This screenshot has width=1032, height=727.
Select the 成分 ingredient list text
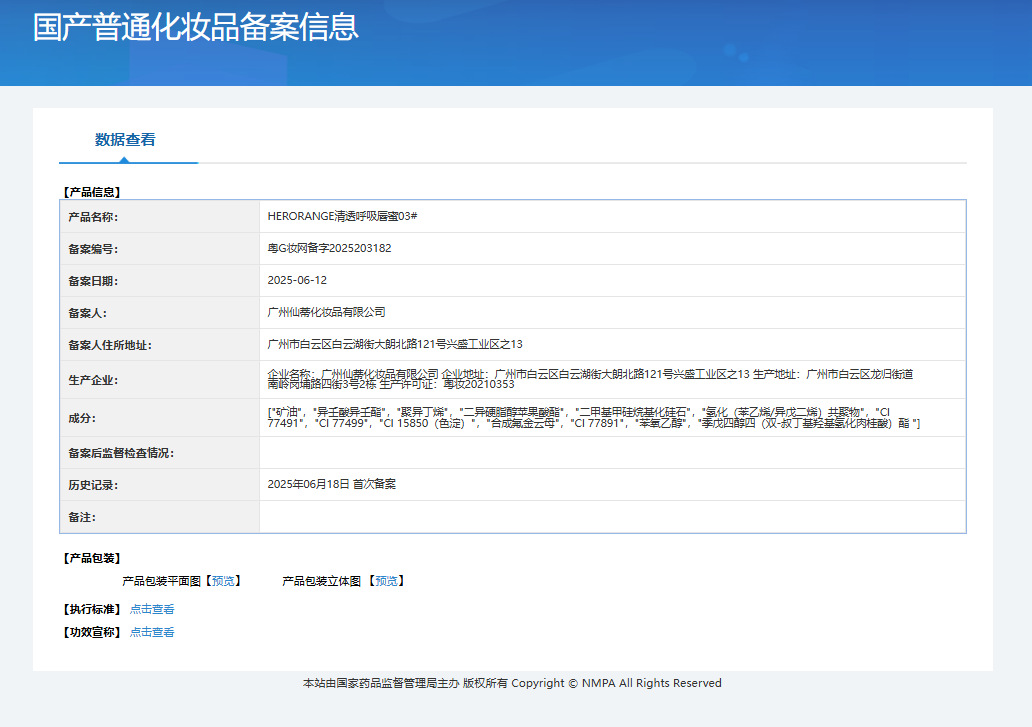point(594,418)
